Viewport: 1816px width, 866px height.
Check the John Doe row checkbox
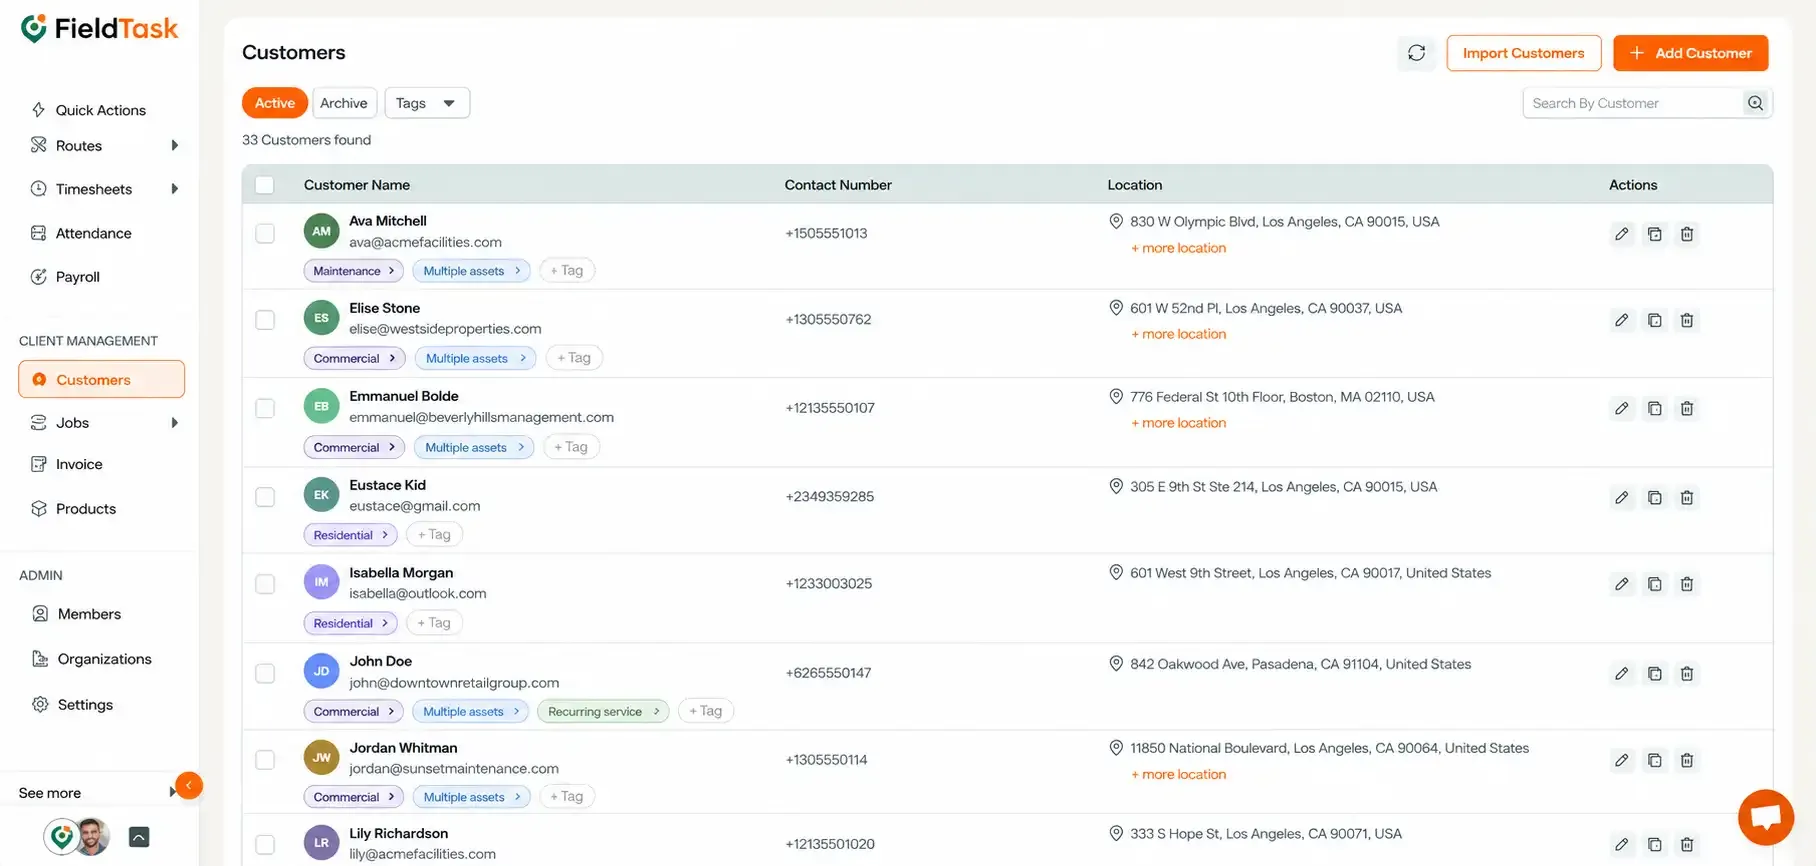tap(265, 673)
